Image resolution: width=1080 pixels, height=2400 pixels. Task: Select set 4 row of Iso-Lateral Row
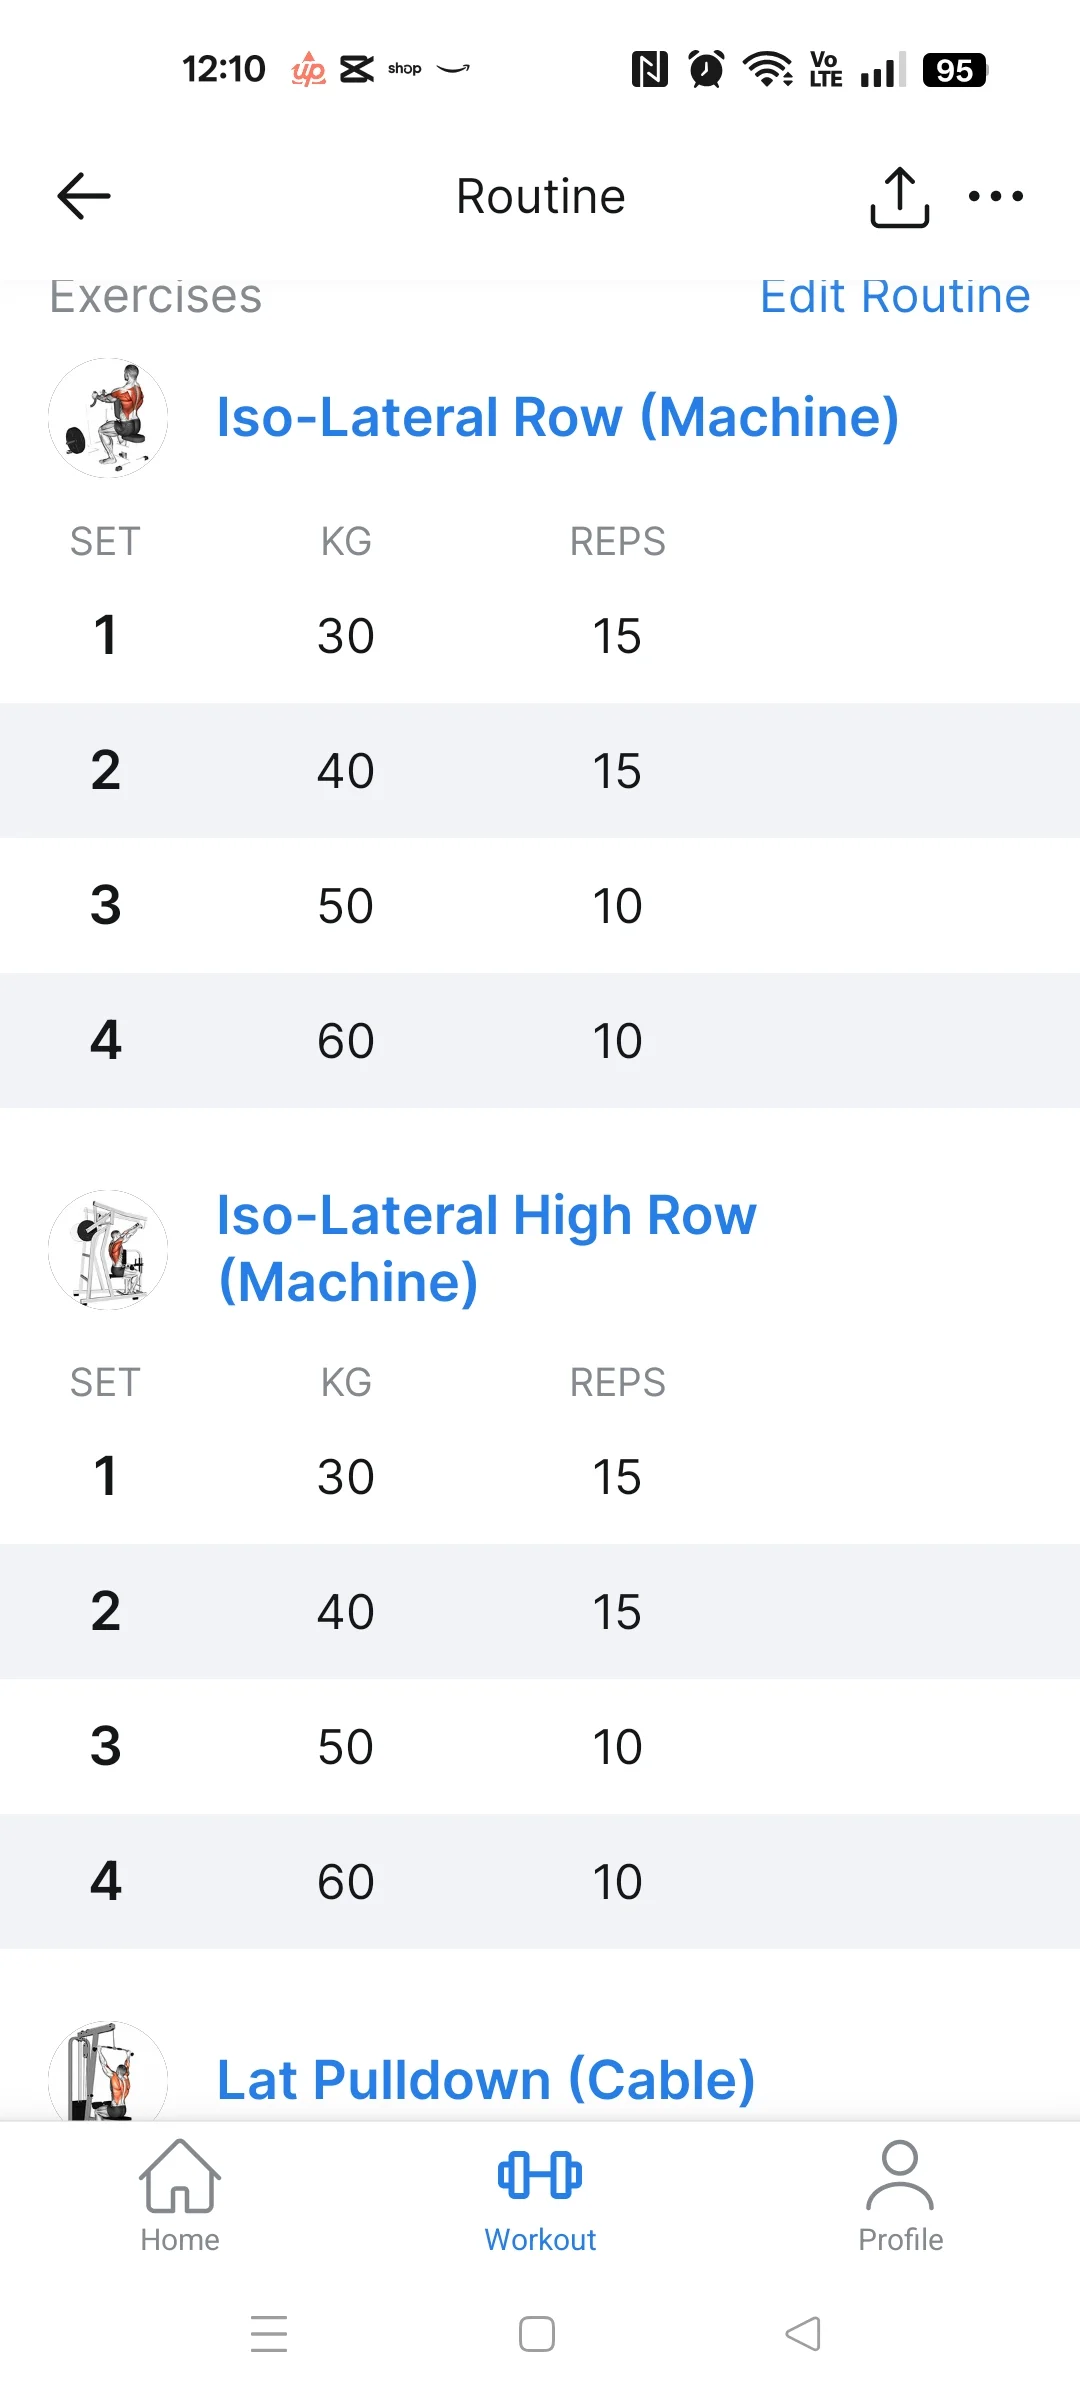click(x=540, y=1040)
